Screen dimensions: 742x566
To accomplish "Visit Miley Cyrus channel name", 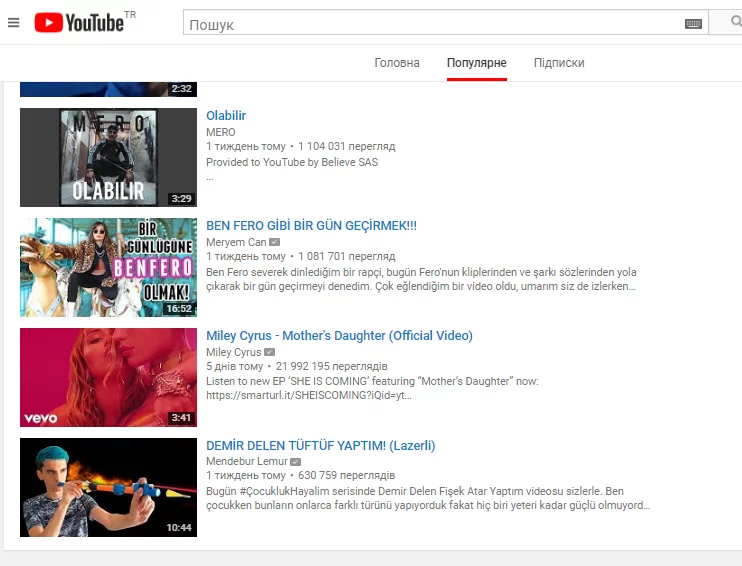I will coord(234,352).
